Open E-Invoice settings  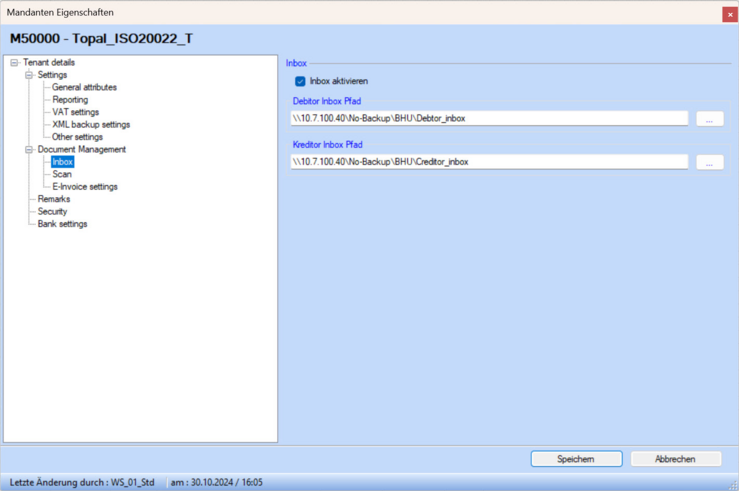pyautogui.click(x=84, y=186)
